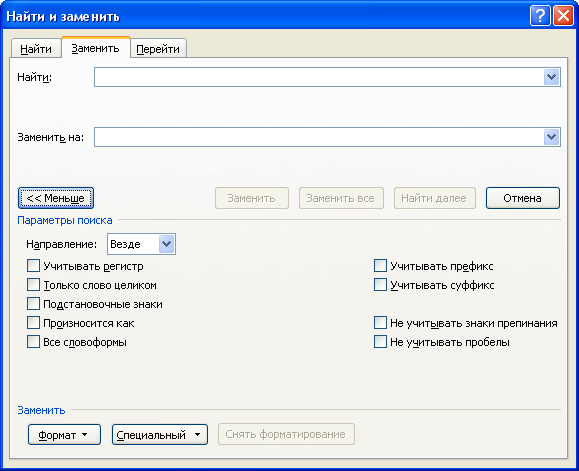Image resolution: width=579 pixels, height=471 pixels.
Task: Open the Формат dropdown button
Action: [64, 434]
